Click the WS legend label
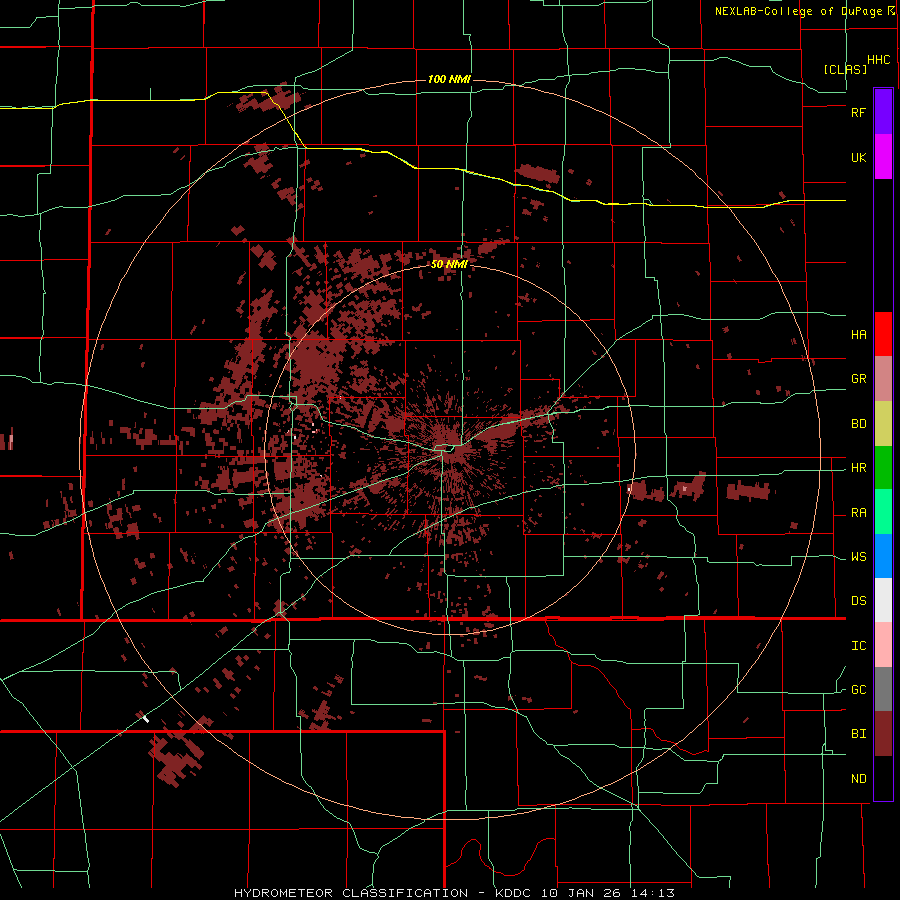The height and width of the screenshot is (900, 900). tap(858, 557)
